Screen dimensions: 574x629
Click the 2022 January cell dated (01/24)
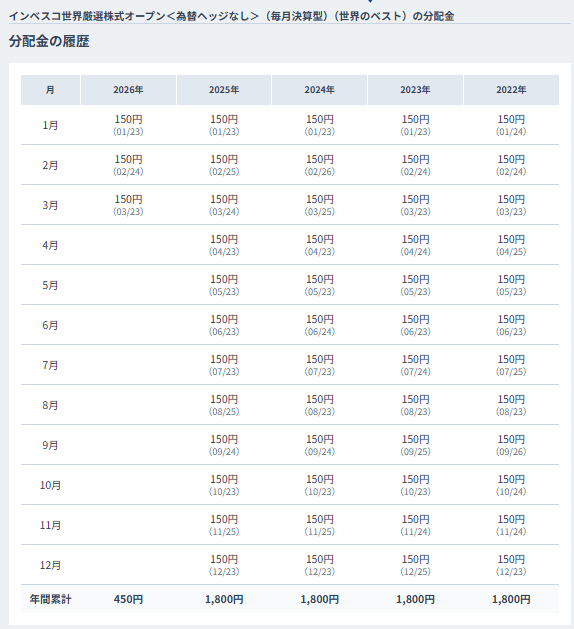(x=511, y=125)
